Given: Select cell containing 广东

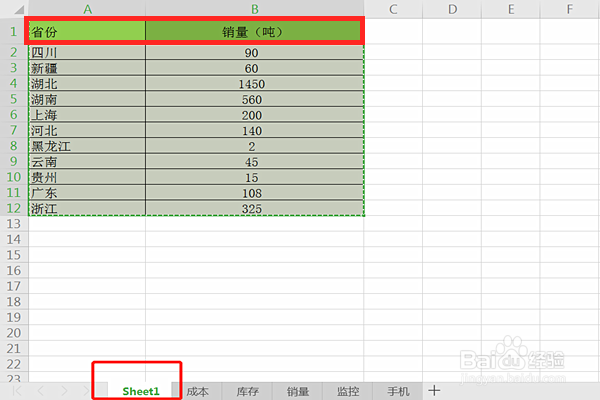Looking at the screenshot, I should click(87, 193).
